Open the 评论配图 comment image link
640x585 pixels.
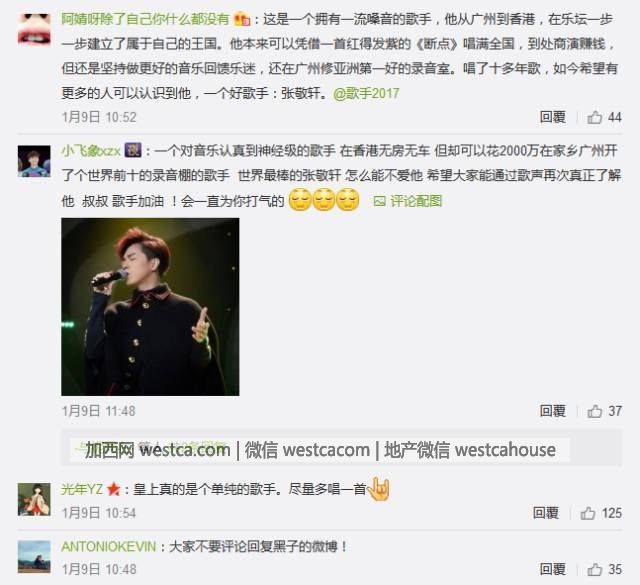pos(416,201)
